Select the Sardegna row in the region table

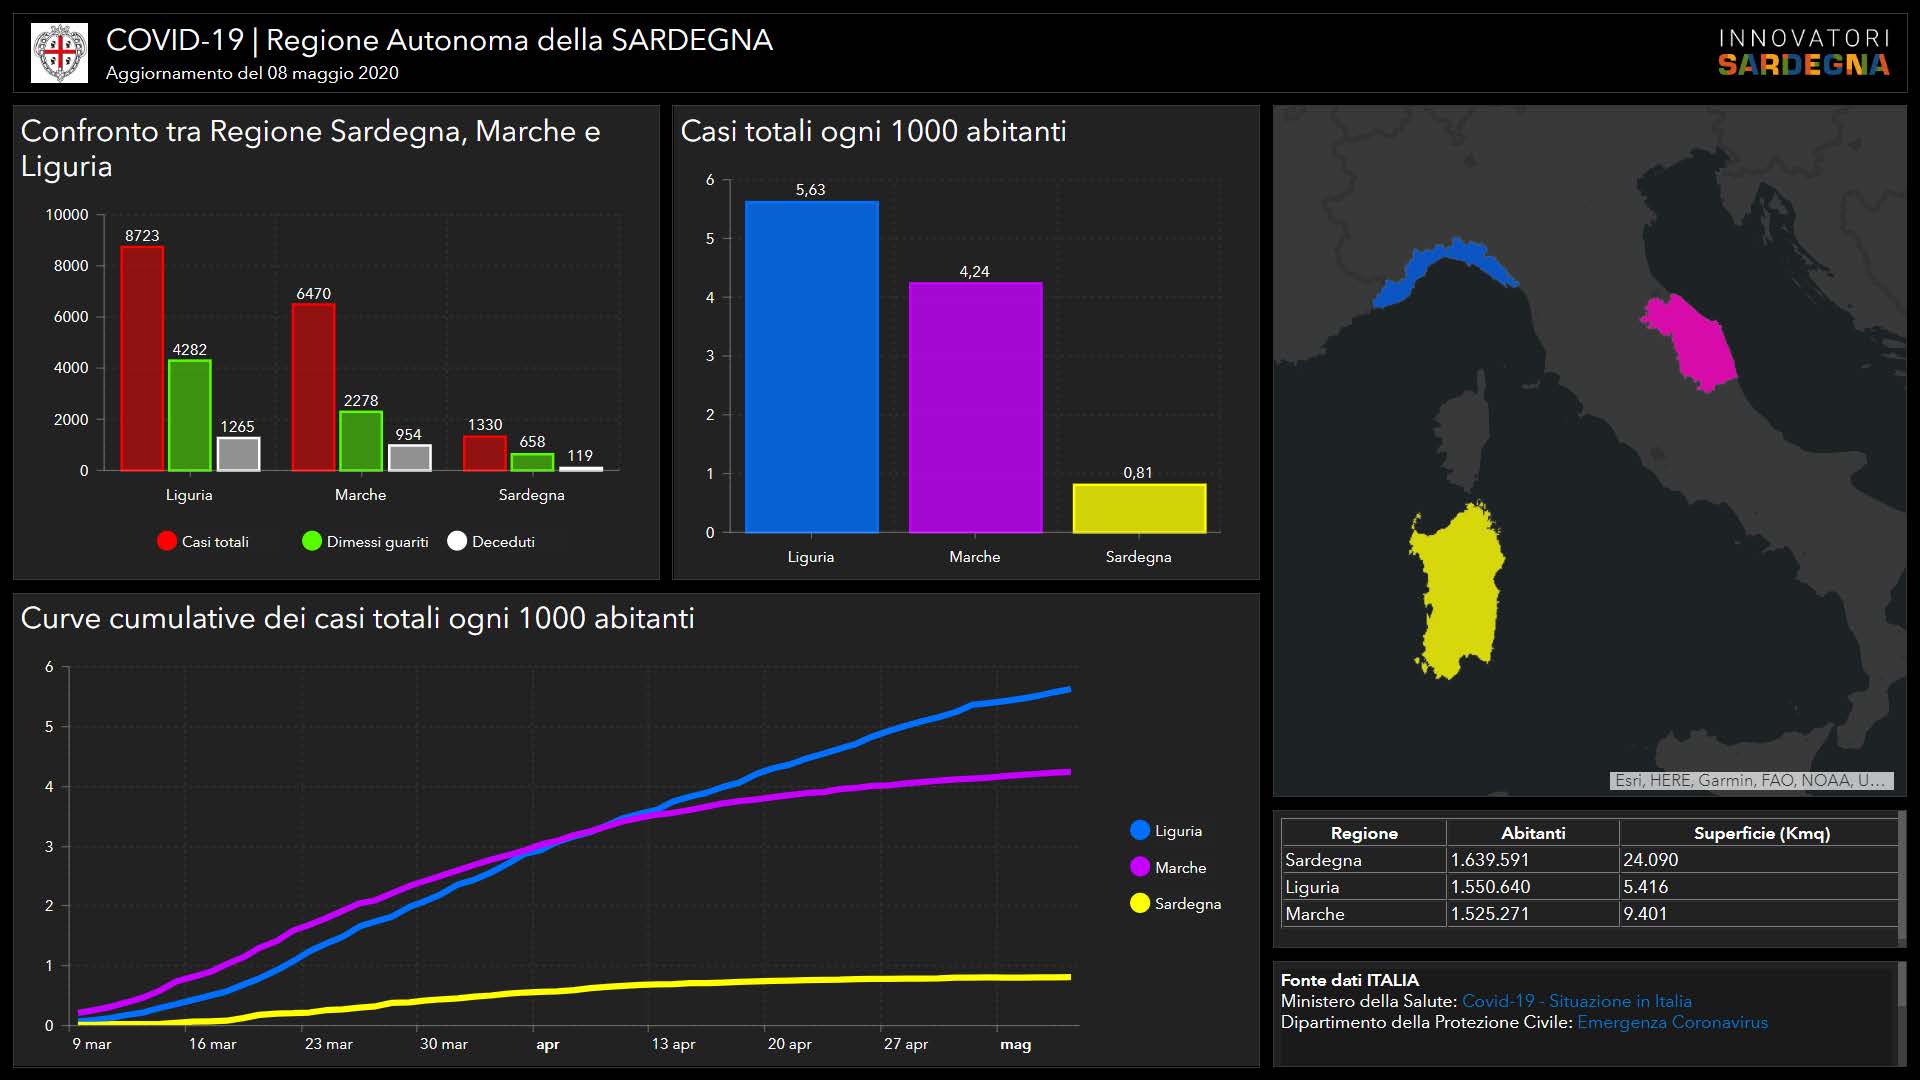pos(1324,860)
